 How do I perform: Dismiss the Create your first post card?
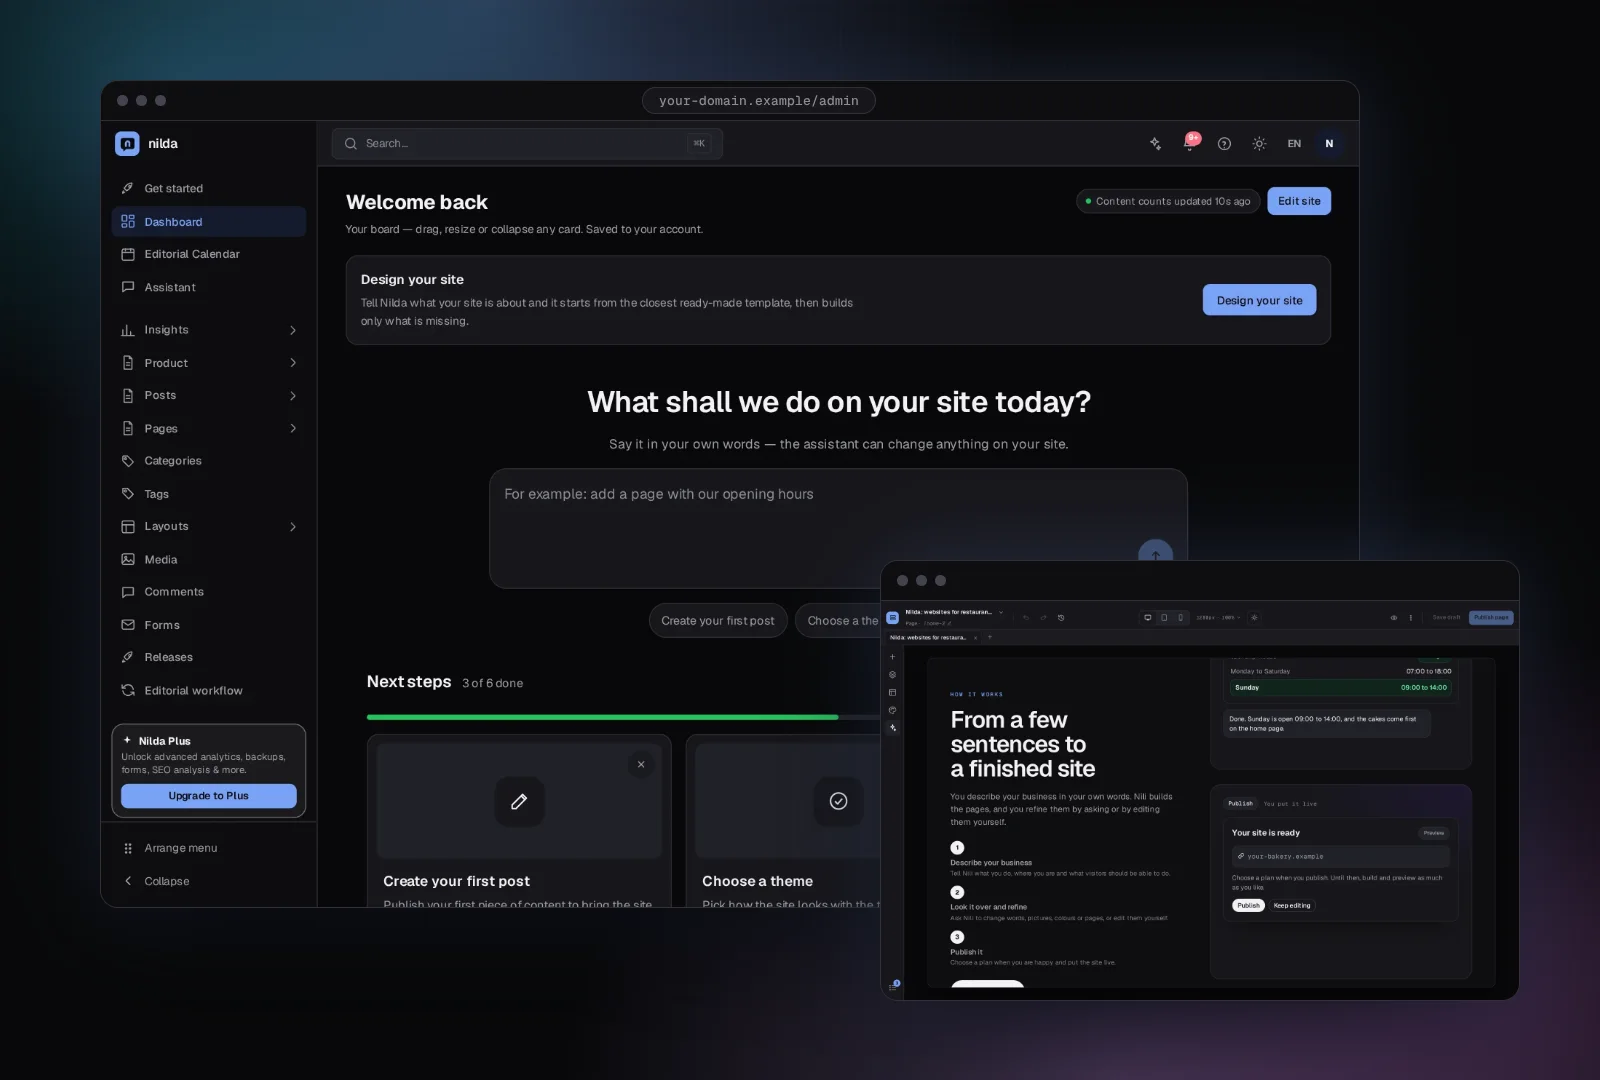pos(641,765)
